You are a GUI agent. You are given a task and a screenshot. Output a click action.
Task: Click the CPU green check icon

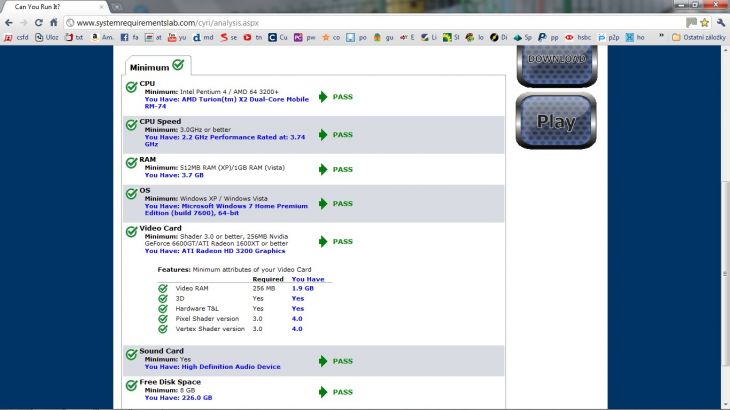coord(131,87)
